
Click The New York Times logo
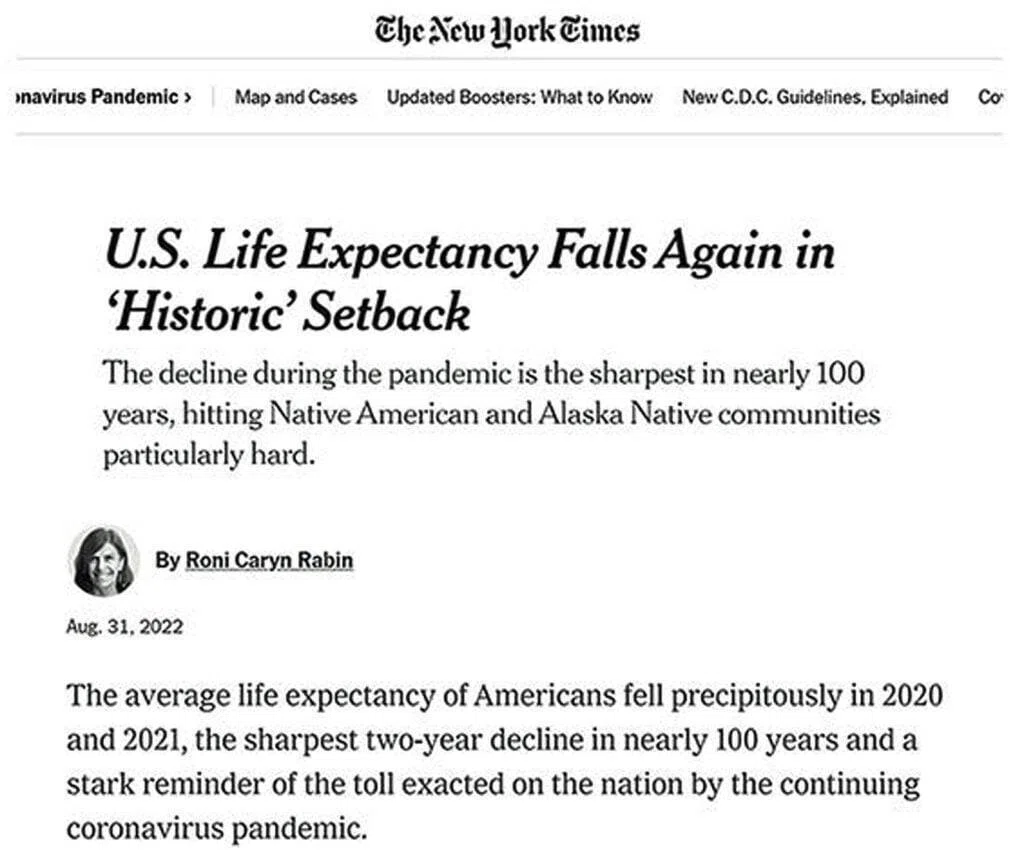pyautogui.click(x=507, y=31)
